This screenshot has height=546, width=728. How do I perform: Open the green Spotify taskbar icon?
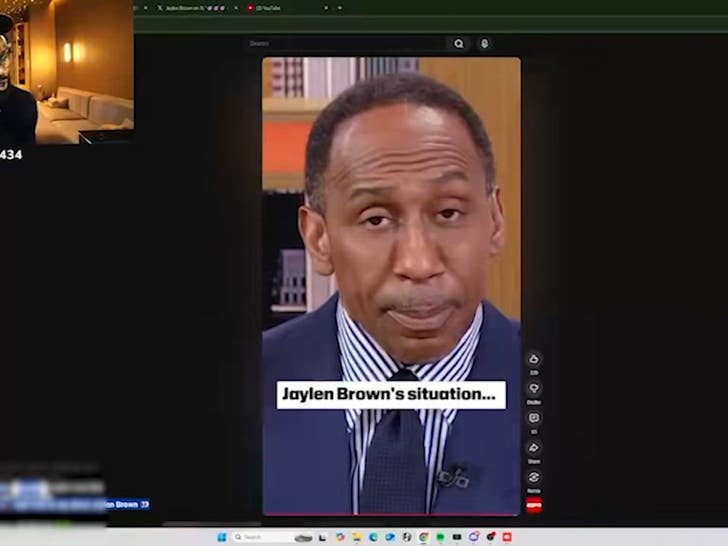(x=440, y=537)
